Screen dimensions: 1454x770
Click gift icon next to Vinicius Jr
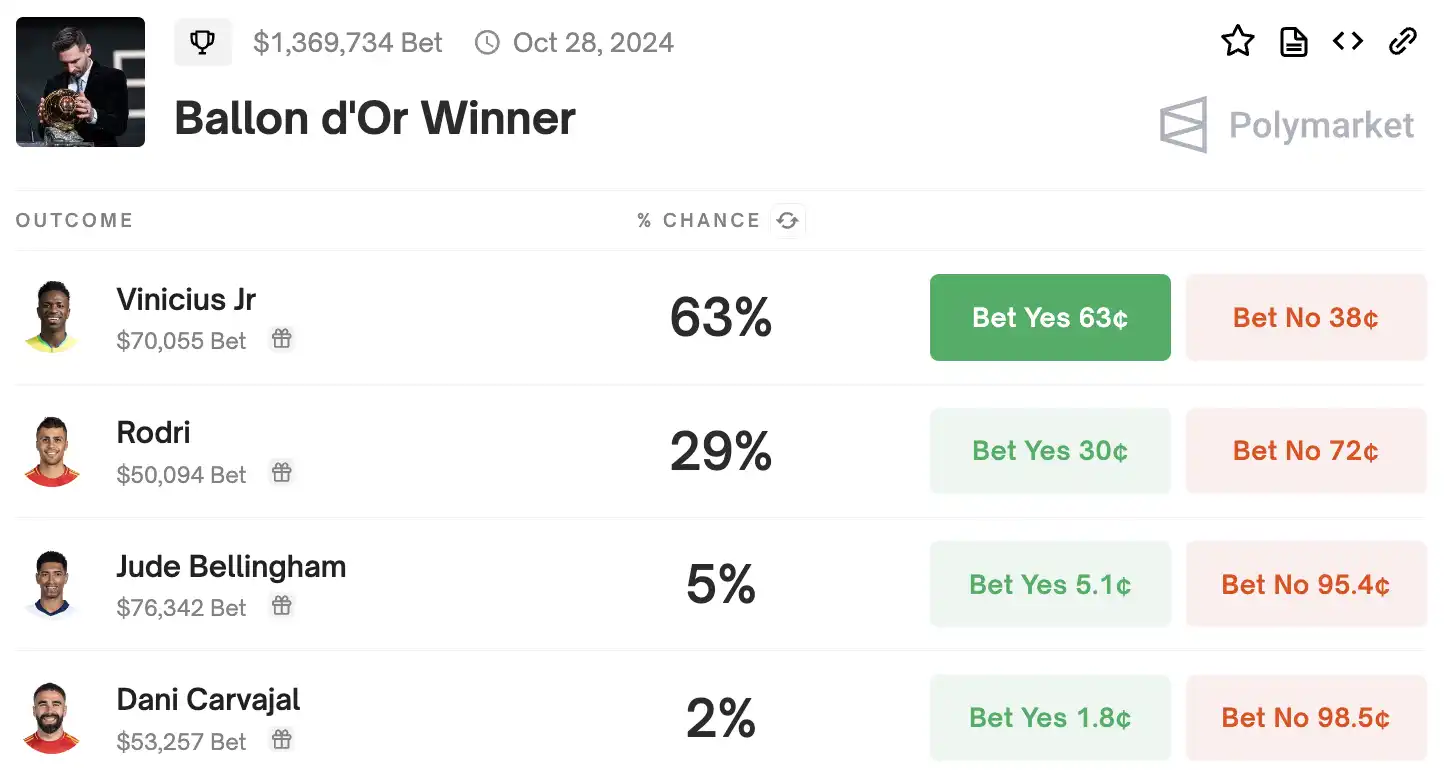point(282,339)
